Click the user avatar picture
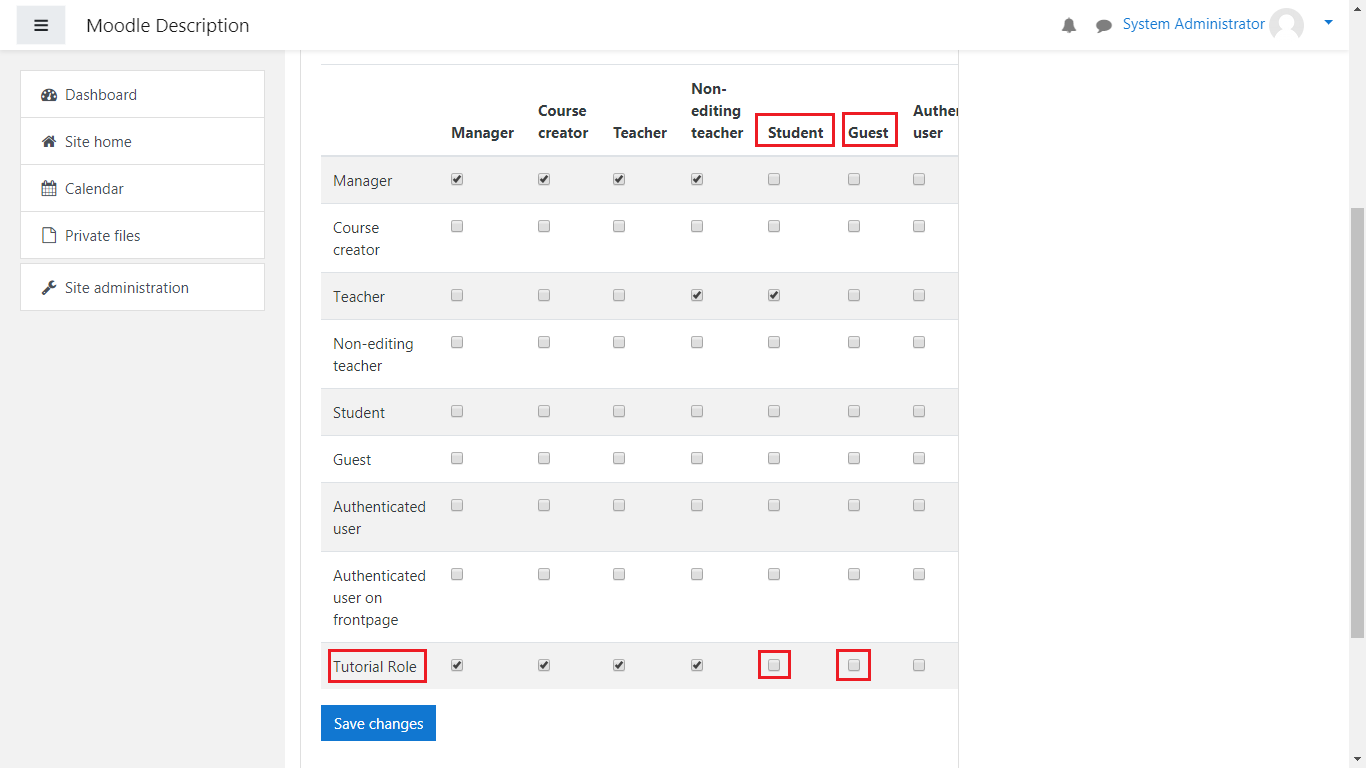This screenshot has width=1366, height=768. point(1286,25)
